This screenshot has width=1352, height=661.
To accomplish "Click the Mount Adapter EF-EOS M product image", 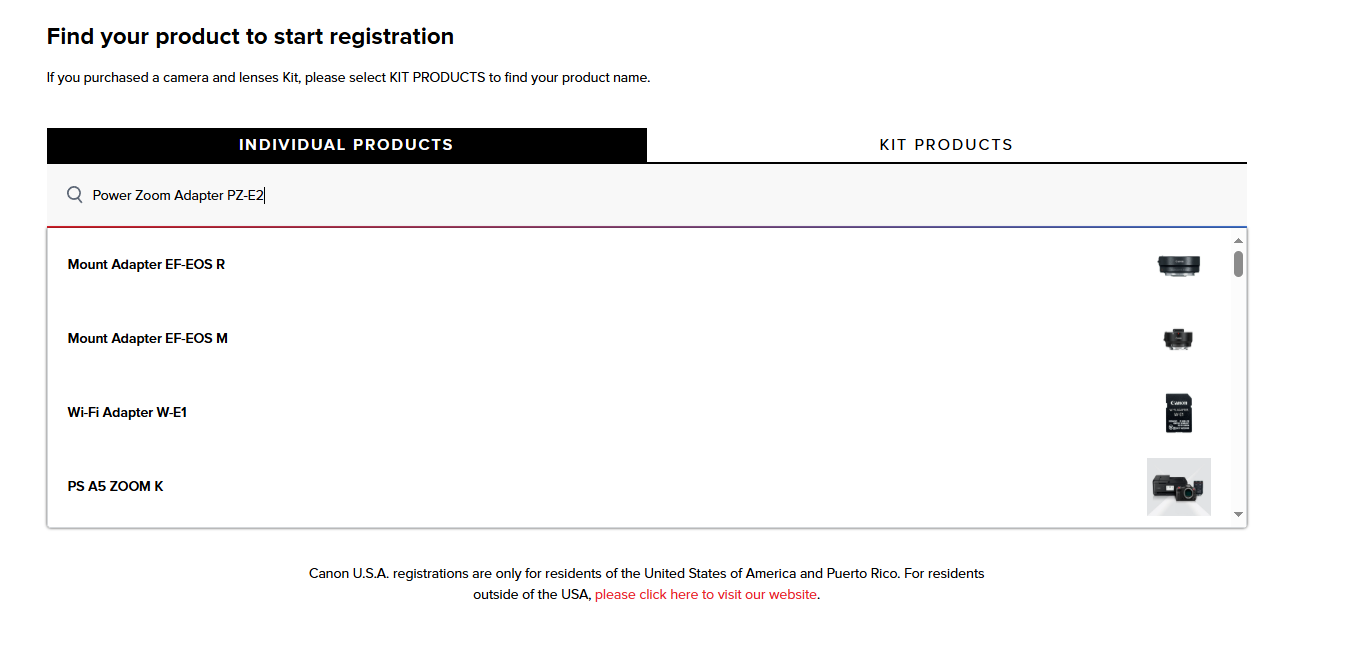I will (x=1178, y=339).
